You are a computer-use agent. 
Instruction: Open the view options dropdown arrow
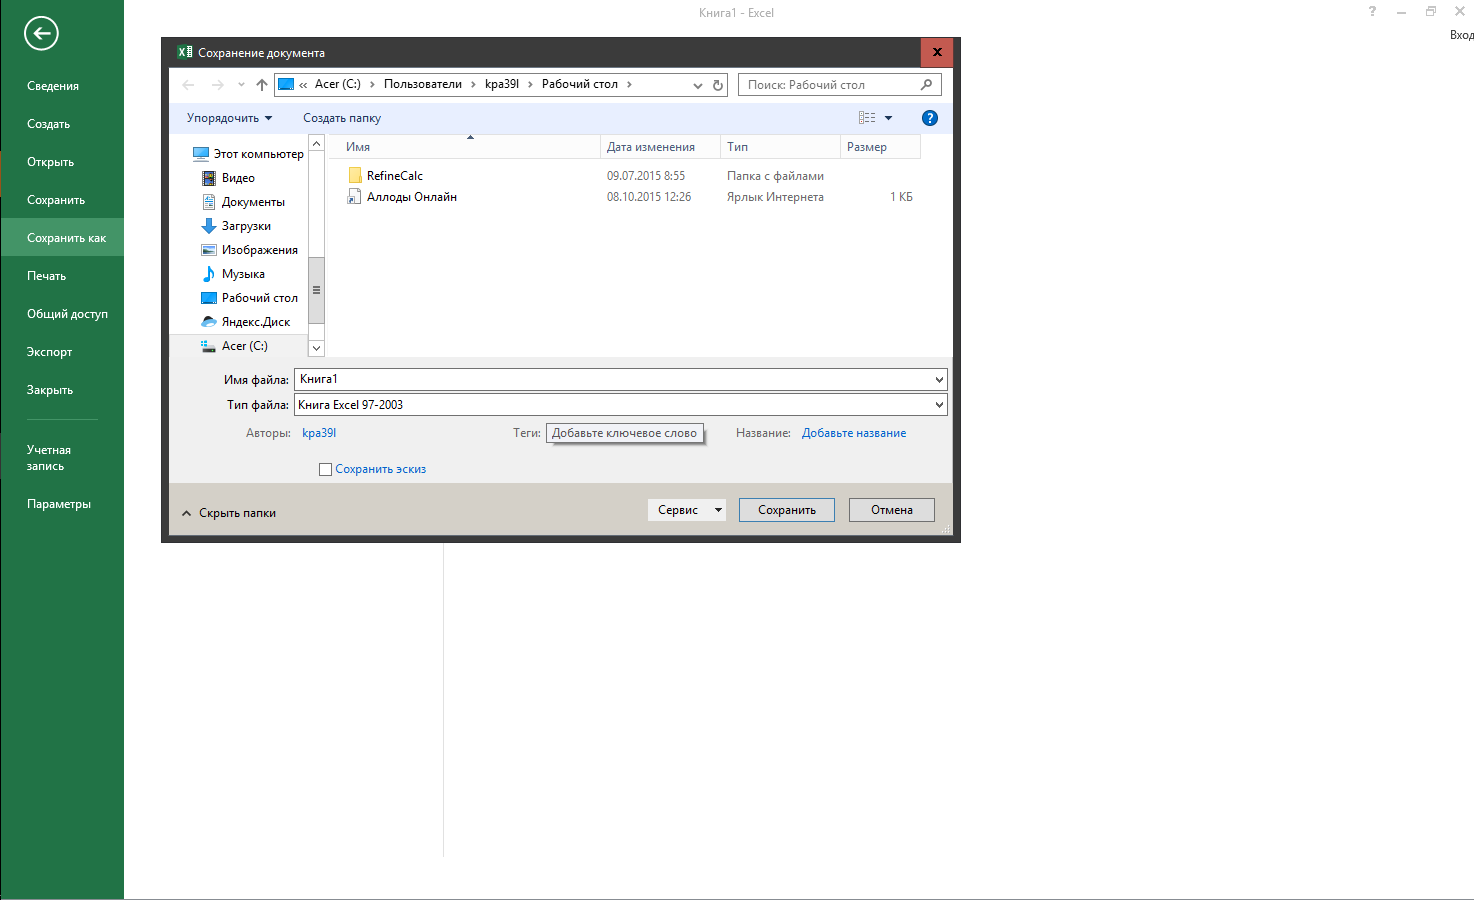[888, 118]
